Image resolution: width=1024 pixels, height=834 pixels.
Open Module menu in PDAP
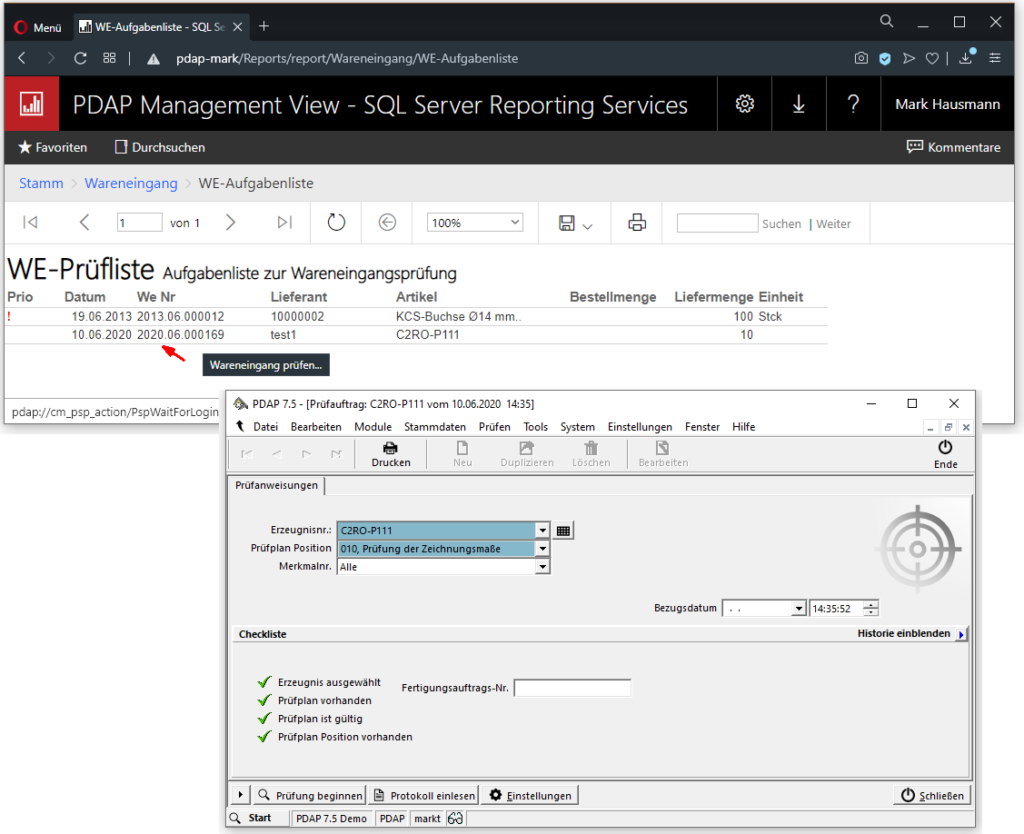373,426
